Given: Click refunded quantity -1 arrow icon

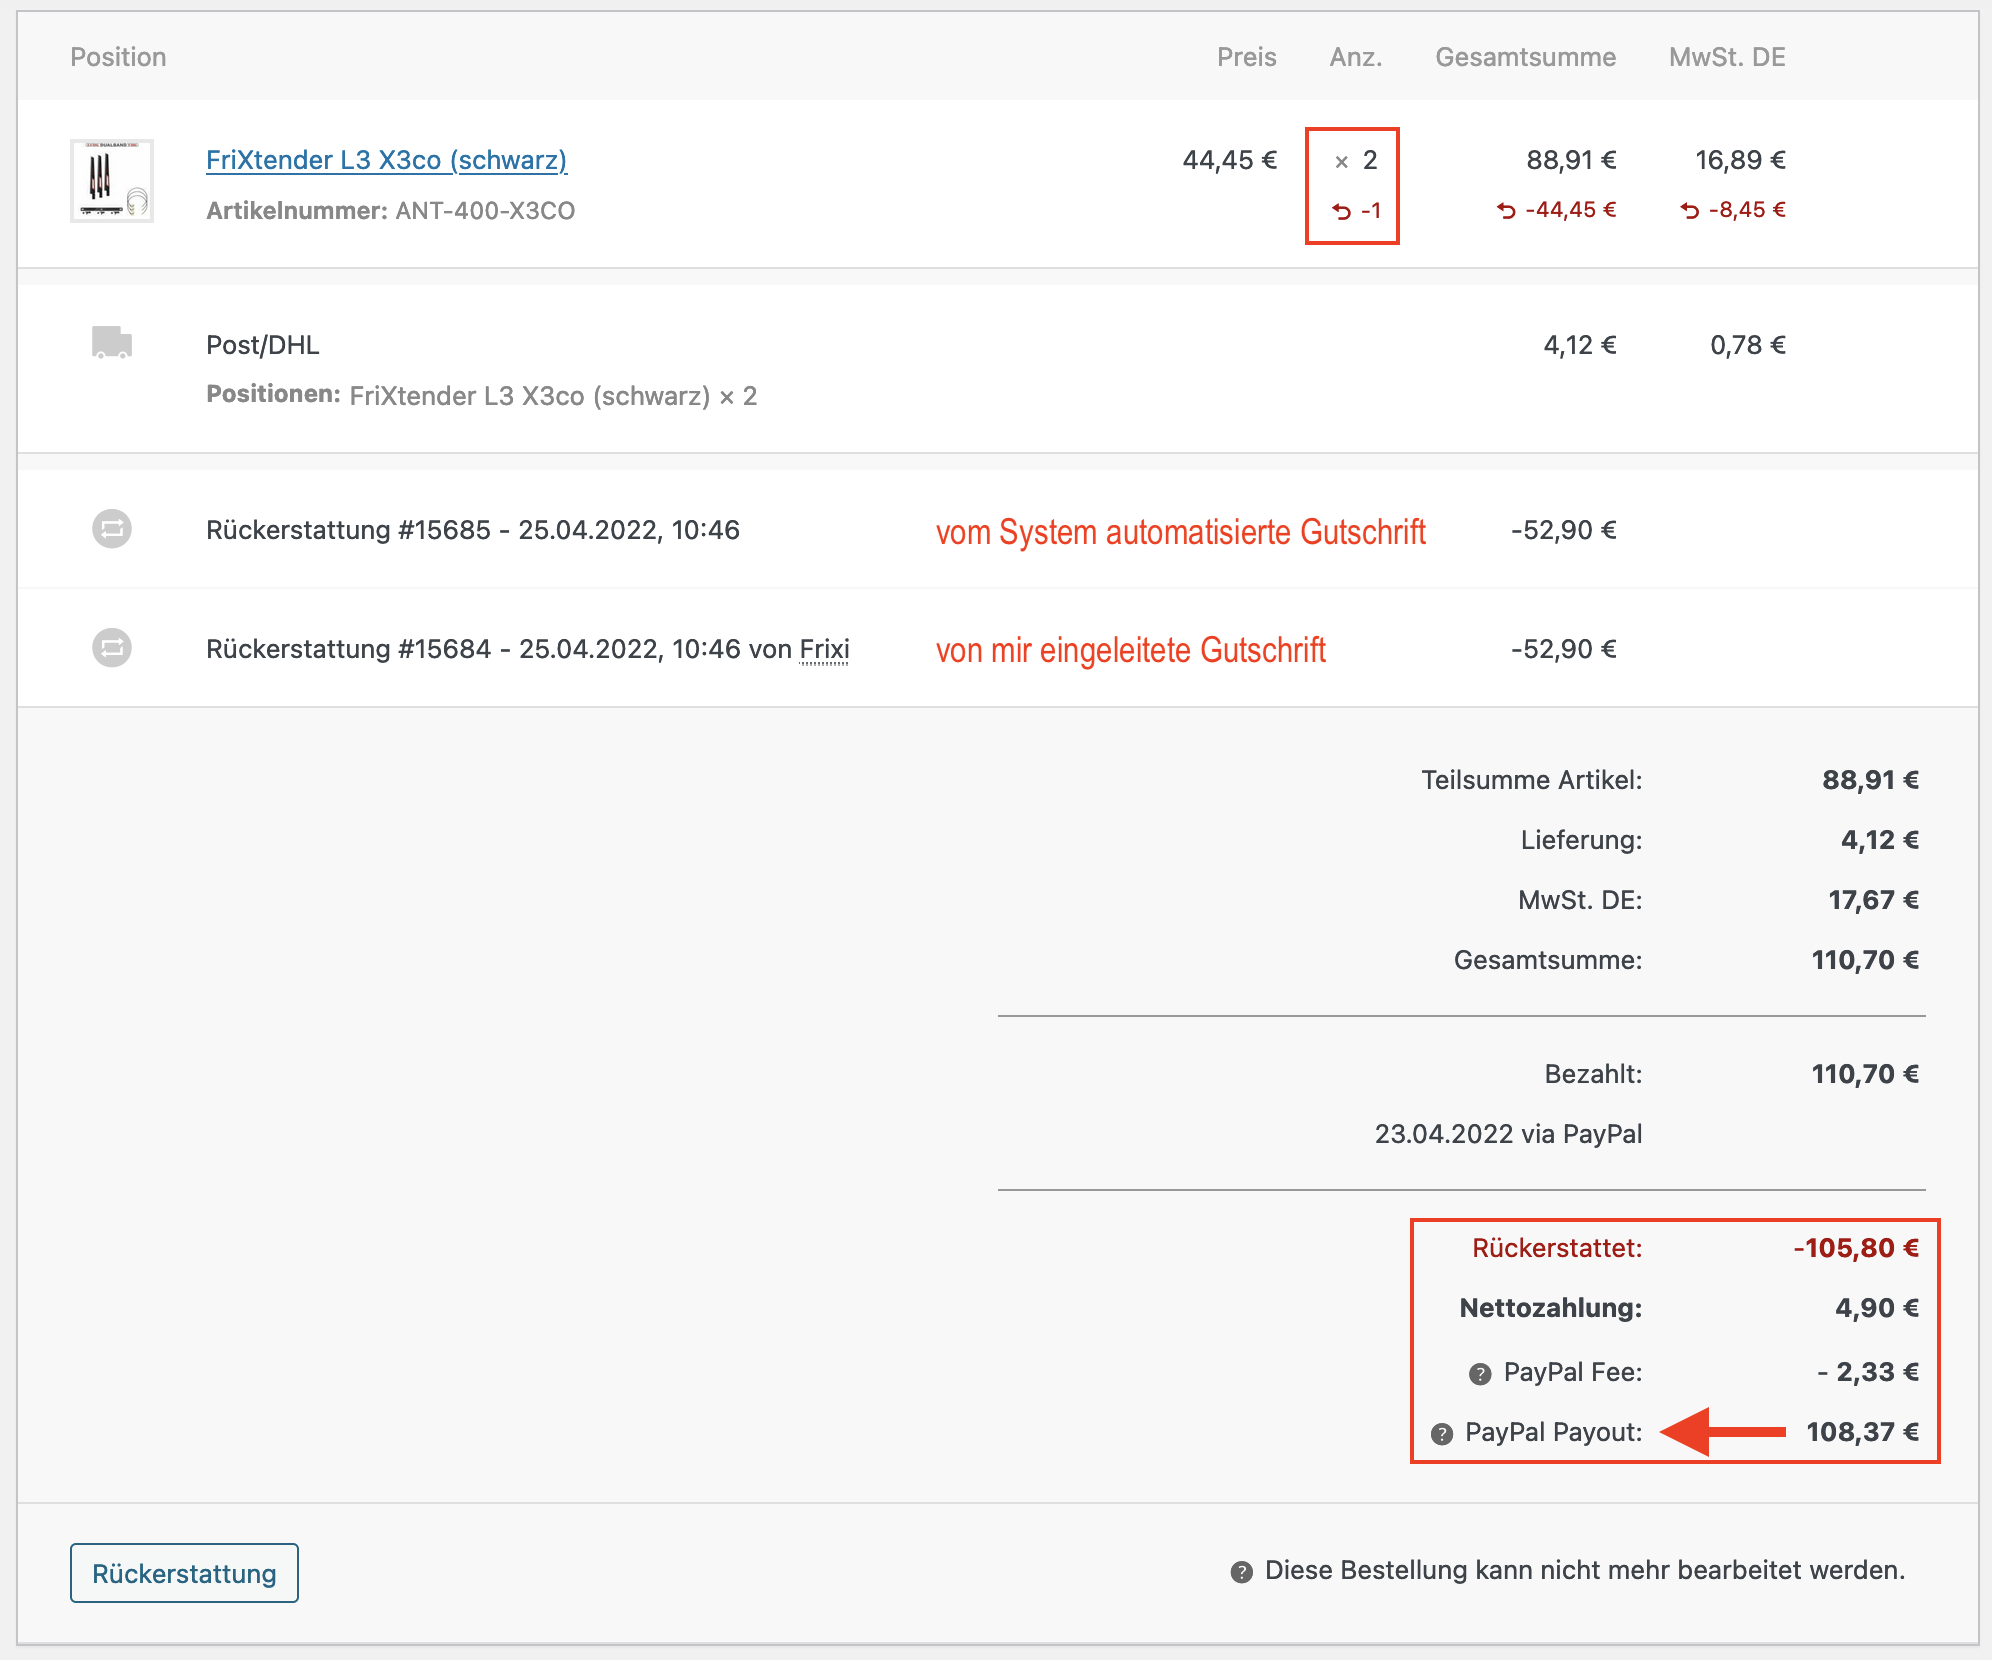Looking at the screenshot, I should click(1342, 211).
